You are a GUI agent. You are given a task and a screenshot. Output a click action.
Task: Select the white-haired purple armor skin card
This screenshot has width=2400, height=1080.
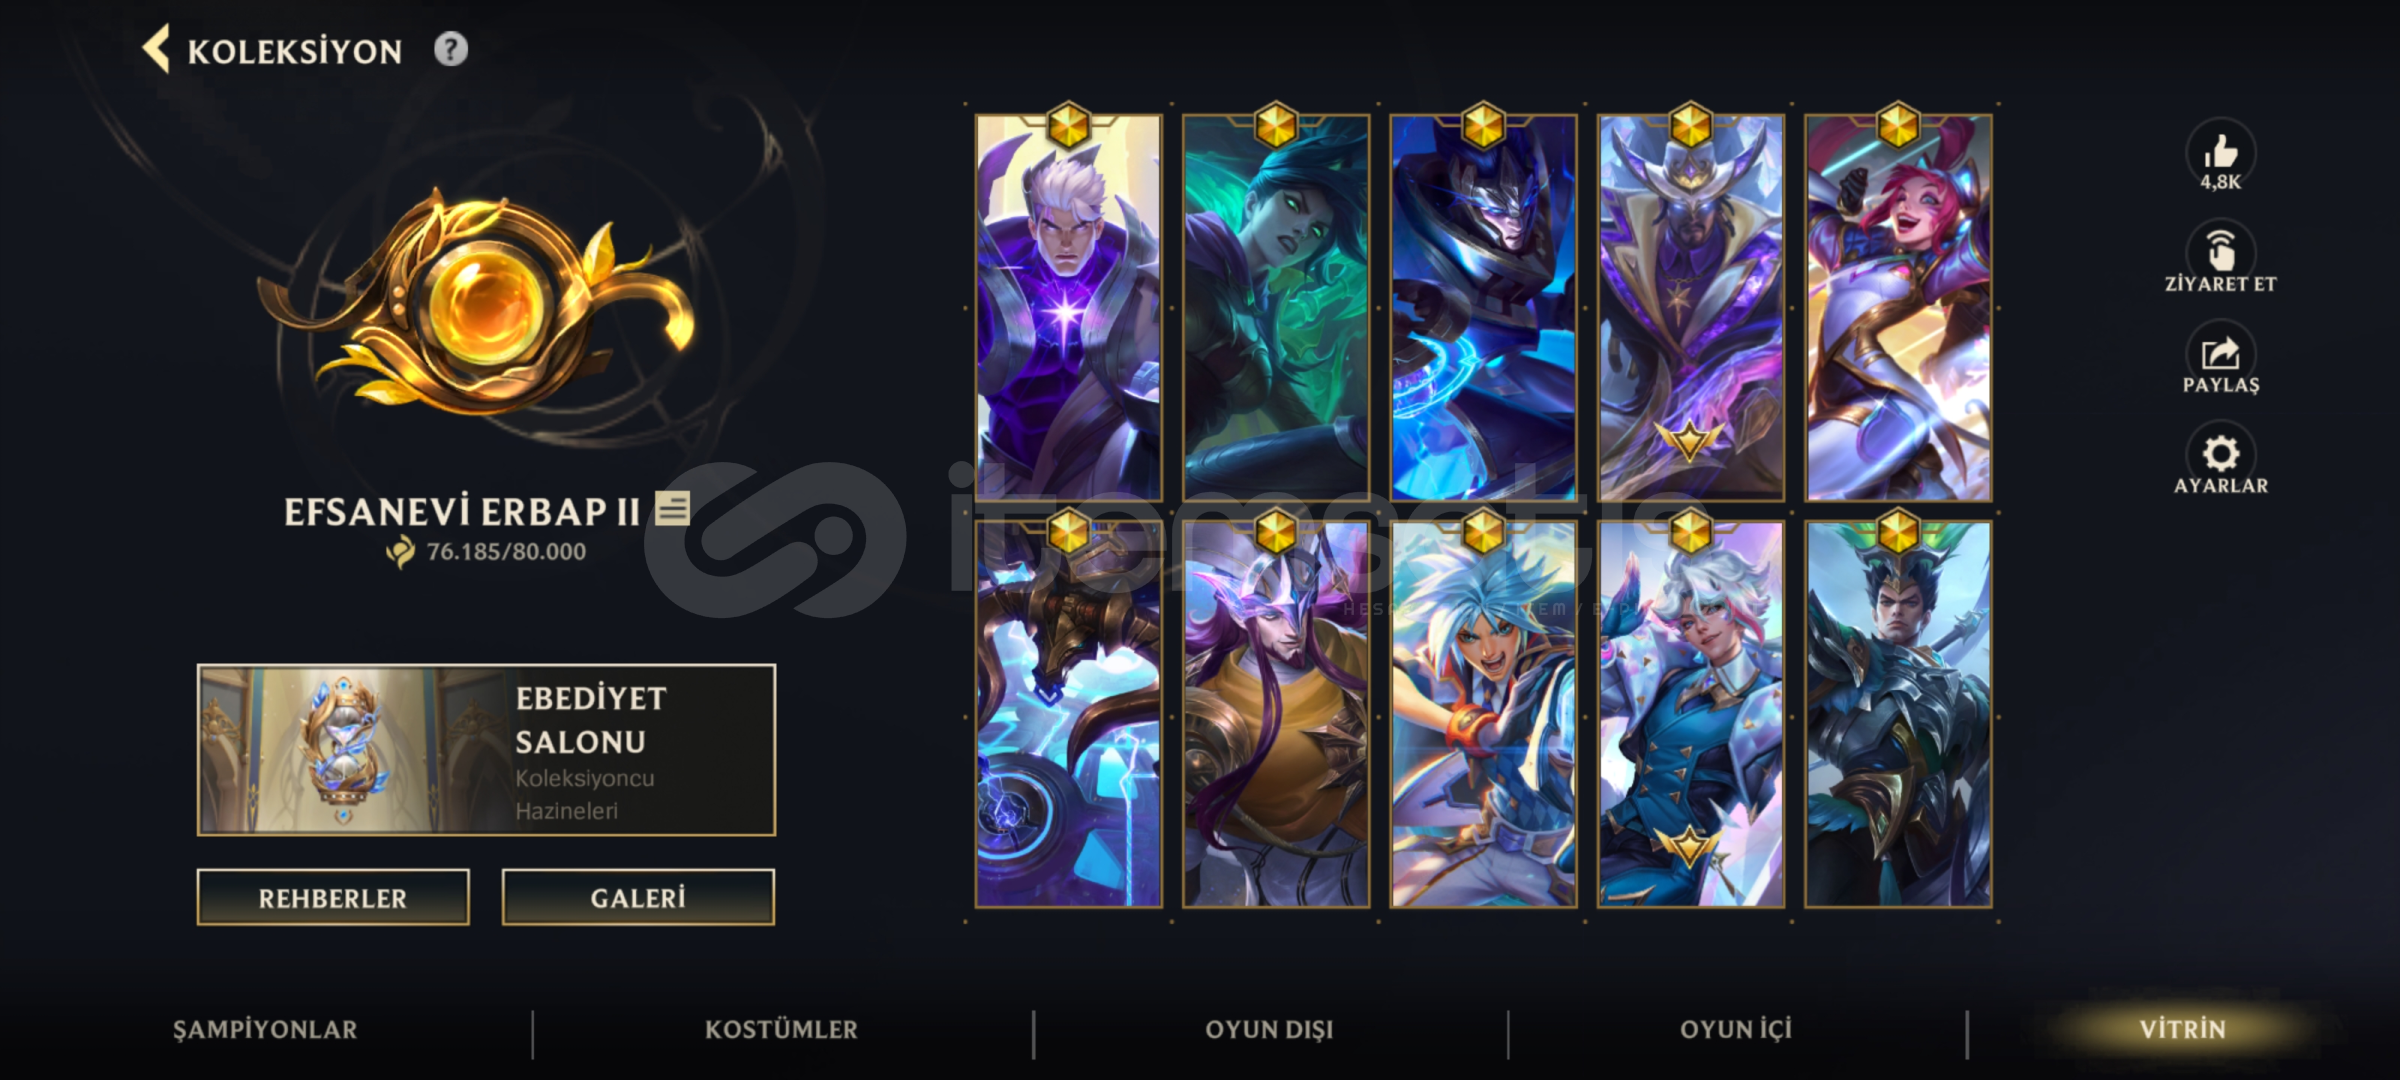pos(1069,308)
